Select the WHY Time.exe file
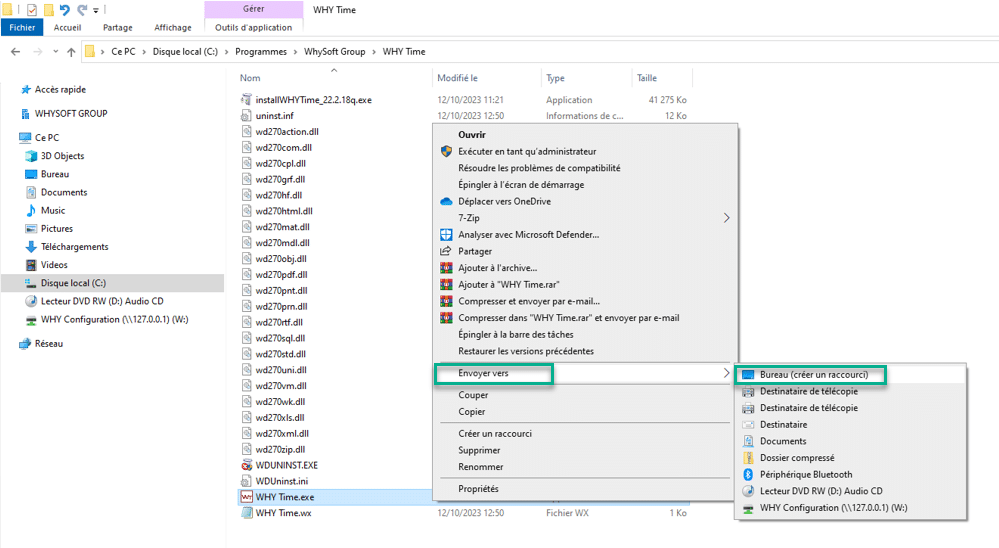999x548 pixels. click(285, 497)
